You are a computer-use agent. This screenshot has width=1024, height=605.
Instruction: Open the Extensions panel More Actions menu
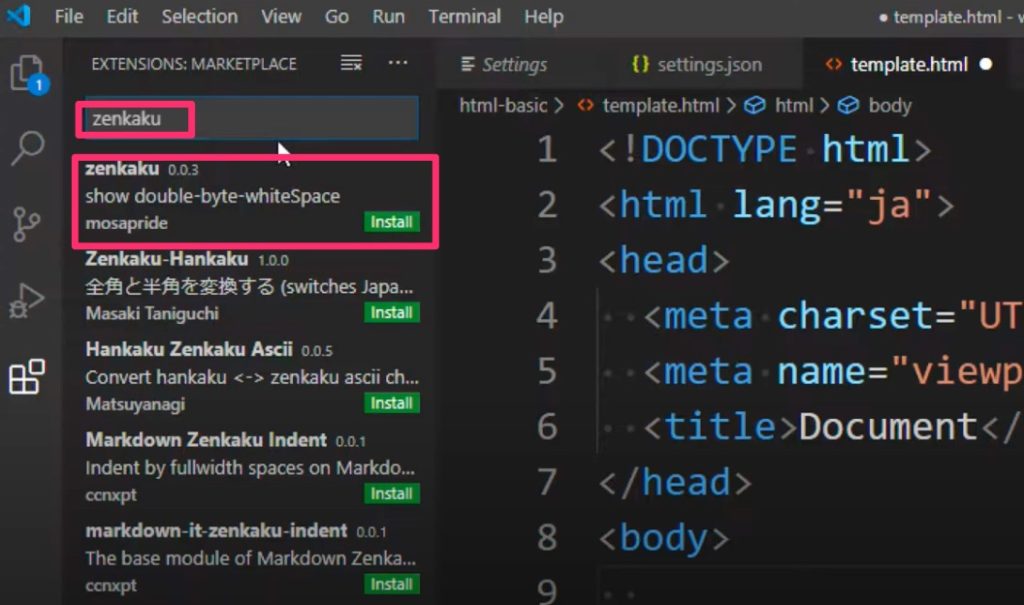397,62
